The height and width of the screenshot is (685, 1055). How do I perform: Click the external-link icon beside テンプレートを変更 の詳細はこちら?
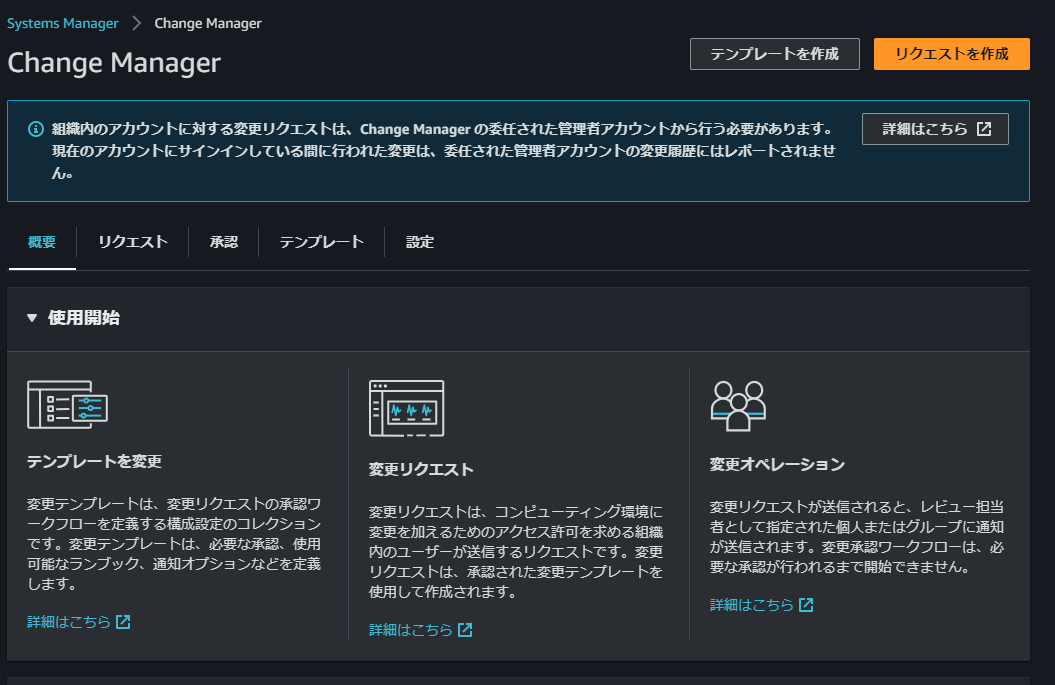[x=123, y=621]
